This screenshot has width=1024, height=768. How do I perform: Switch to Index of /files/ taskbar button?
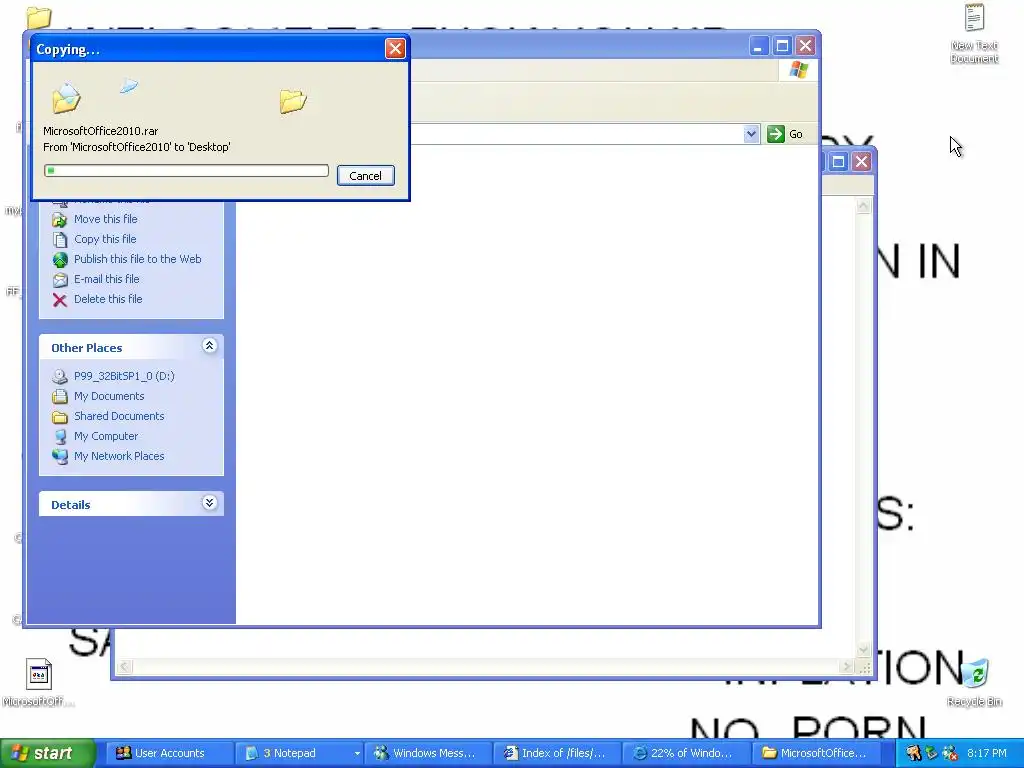pos(556,753)
